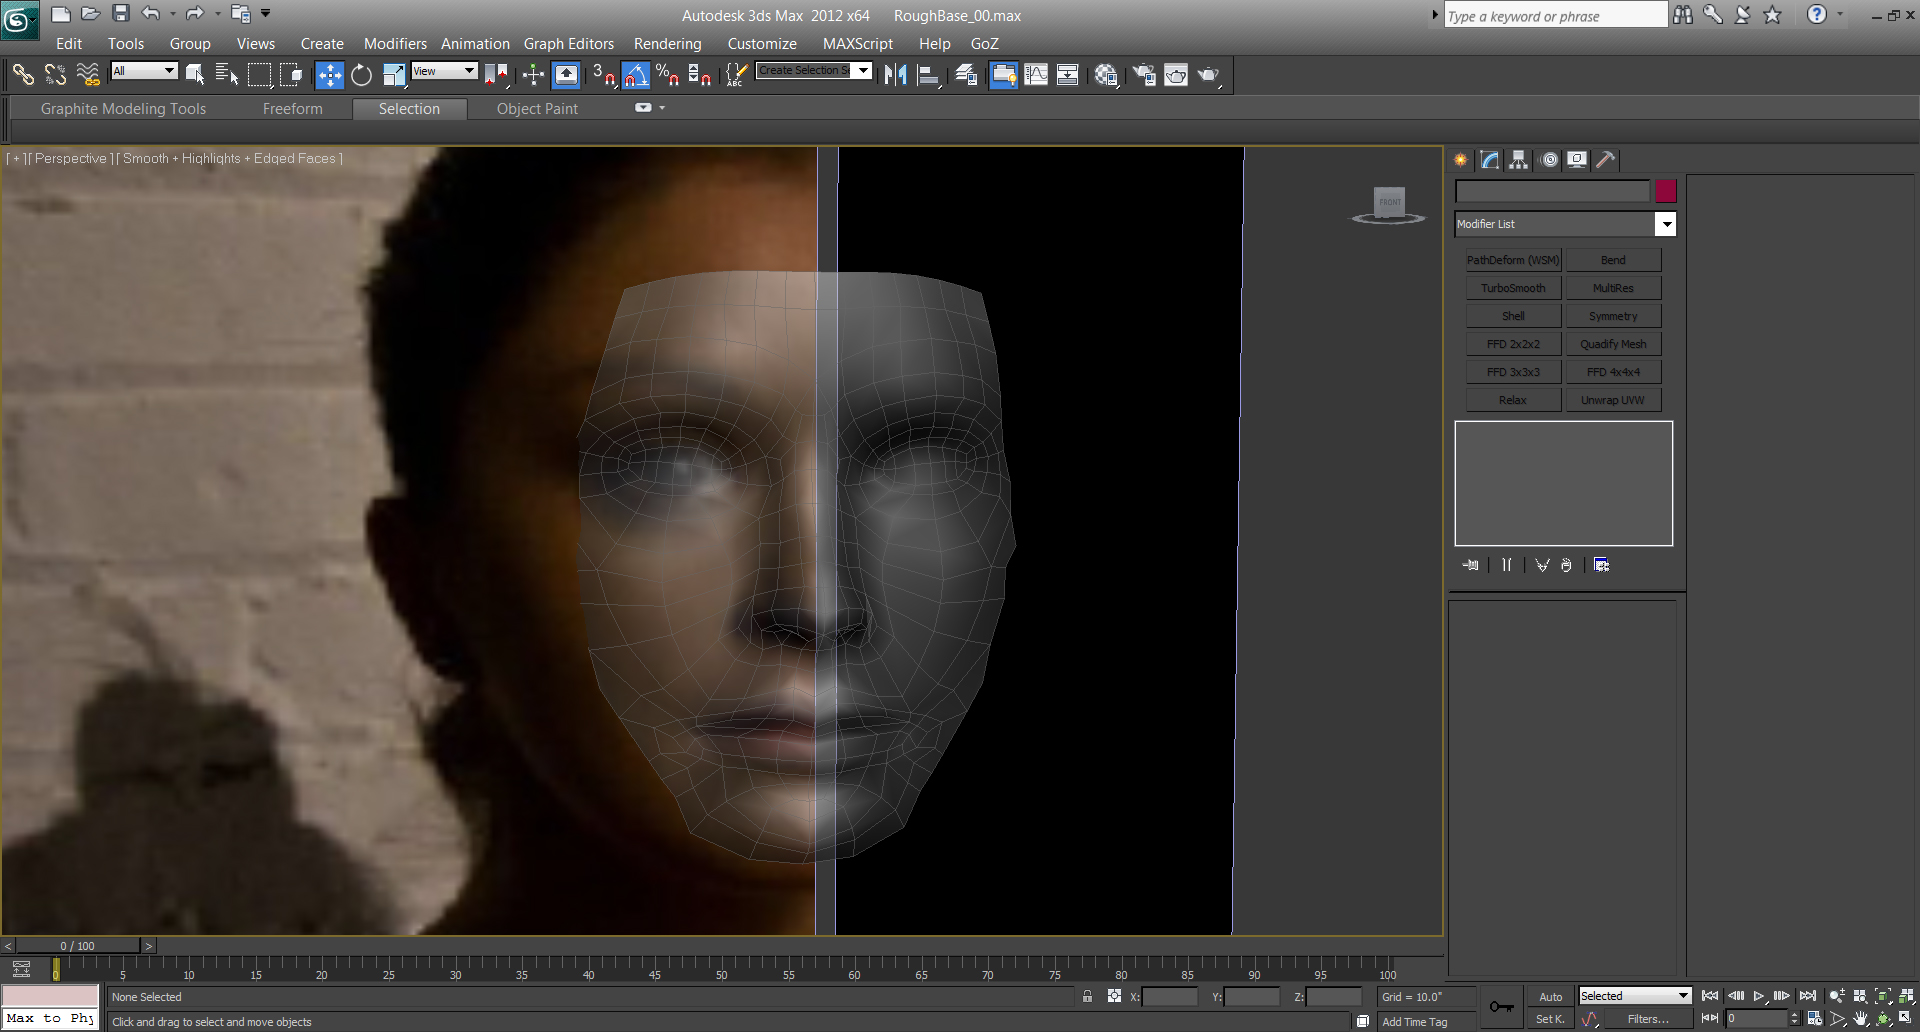
Task: Open the Rendered Frame Window
Action: coord(1176,75)
